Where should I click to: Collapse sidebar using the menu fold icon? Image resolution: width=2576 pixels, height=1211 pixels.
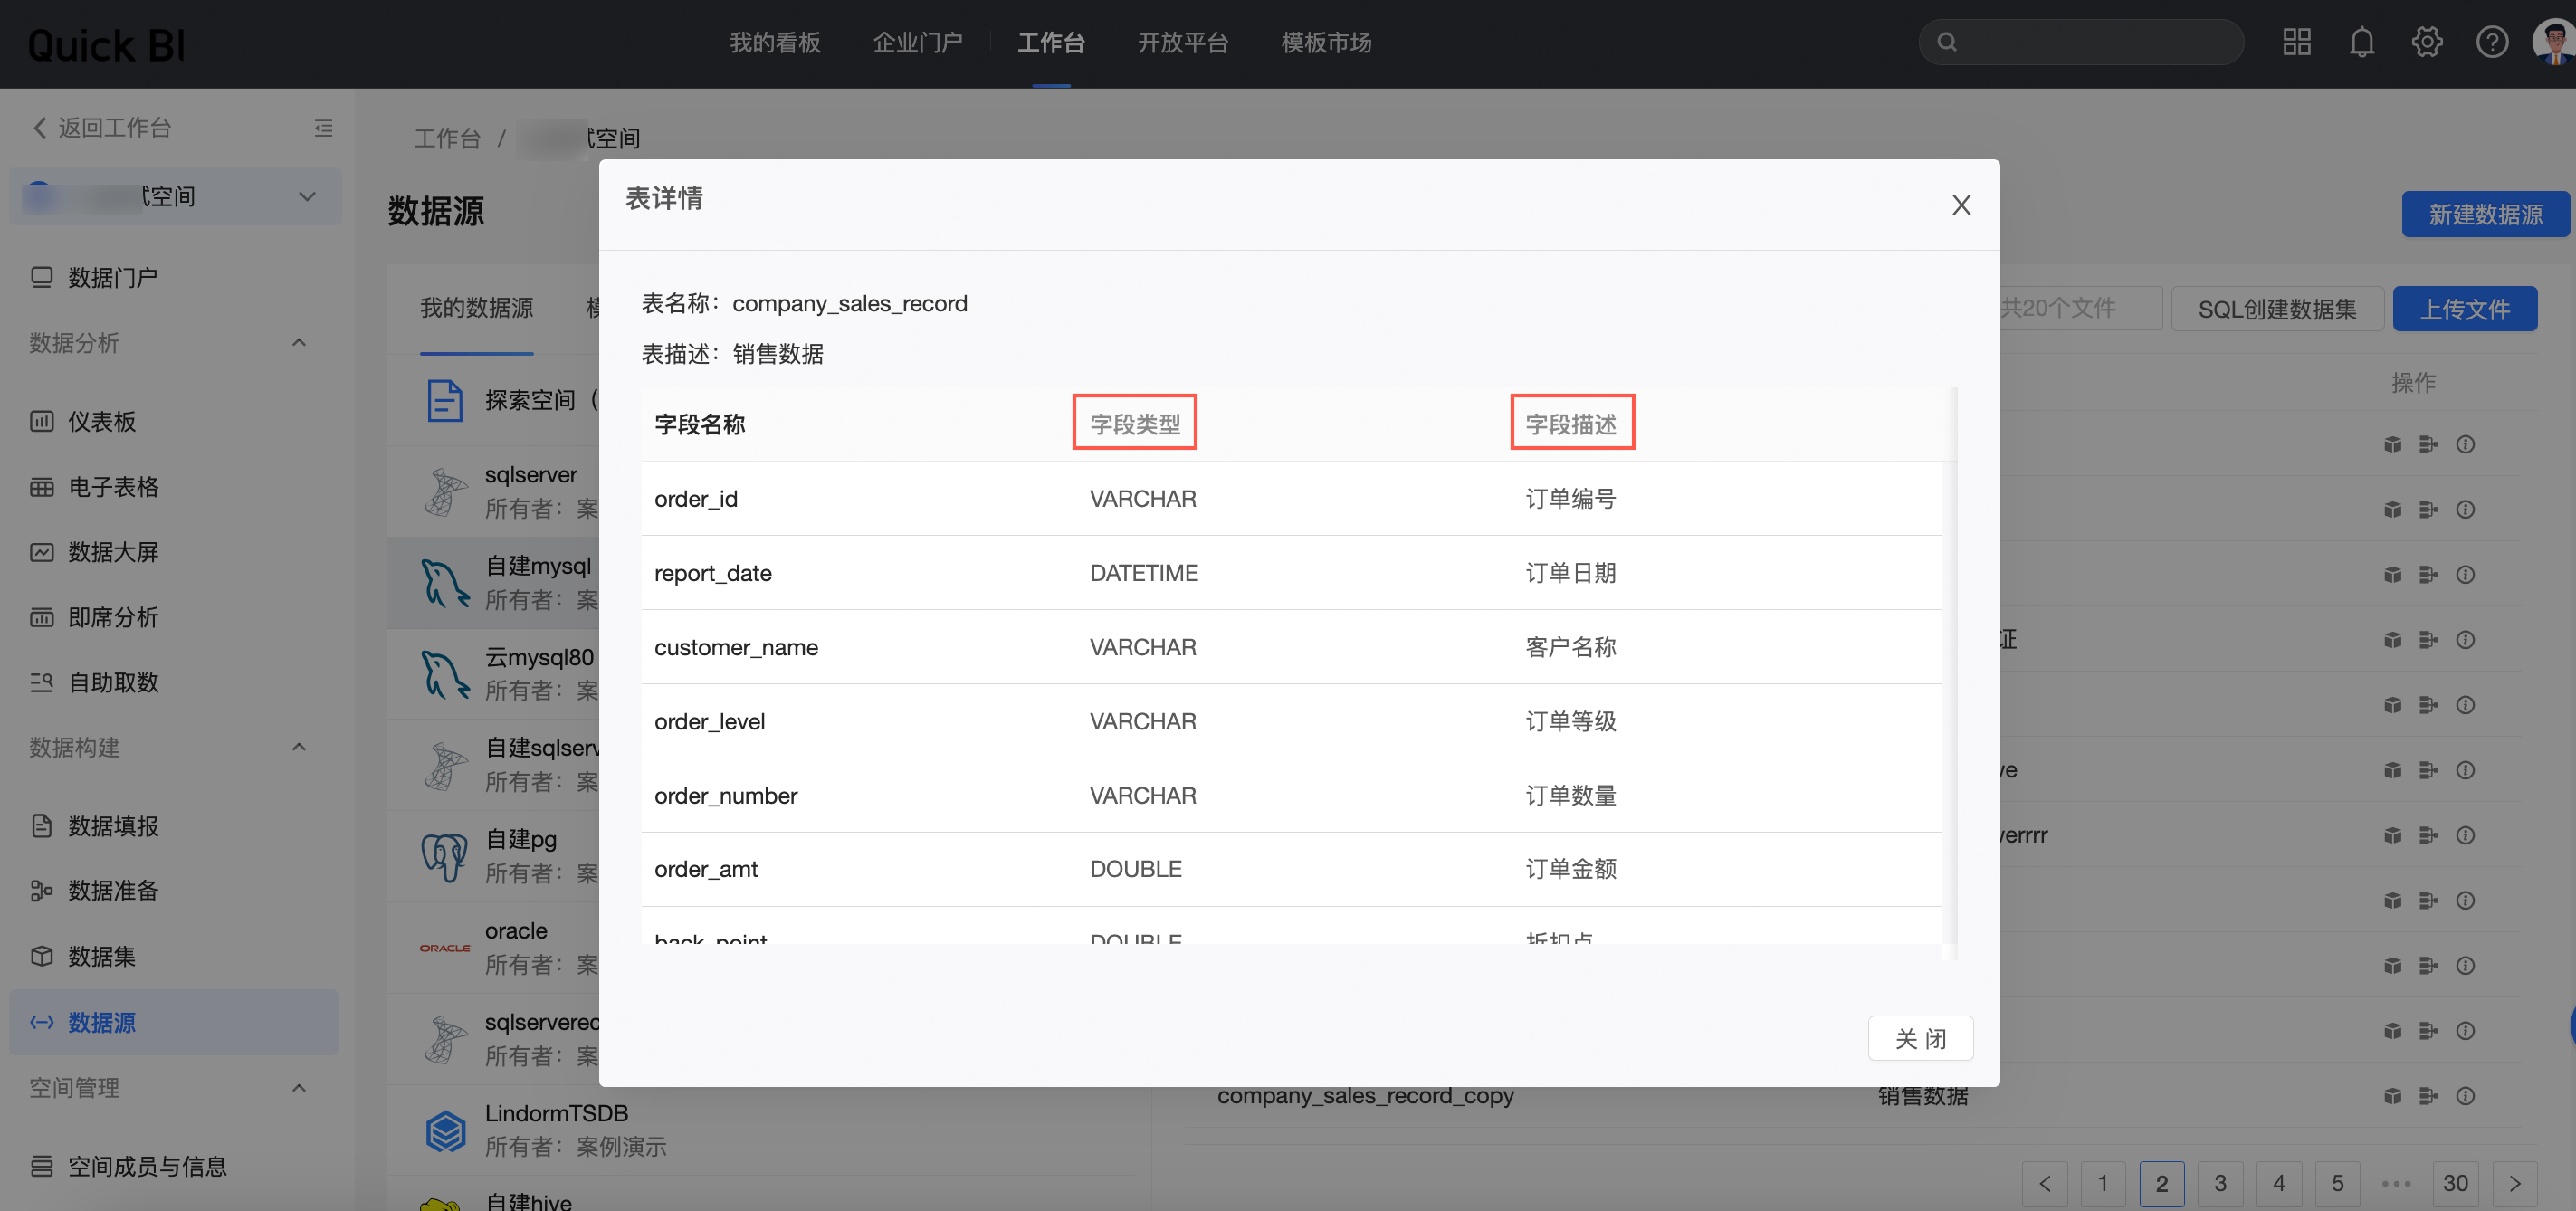click(323, 128)
